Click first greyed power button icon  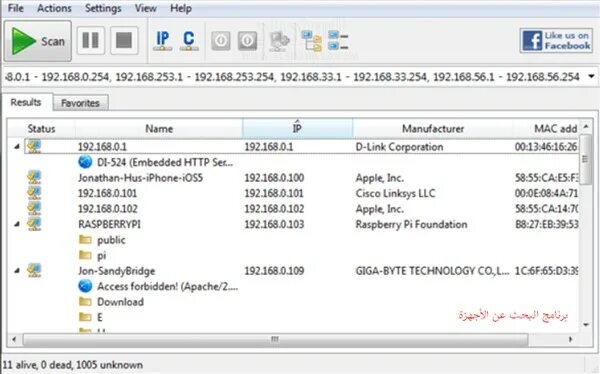pos(221,41)
